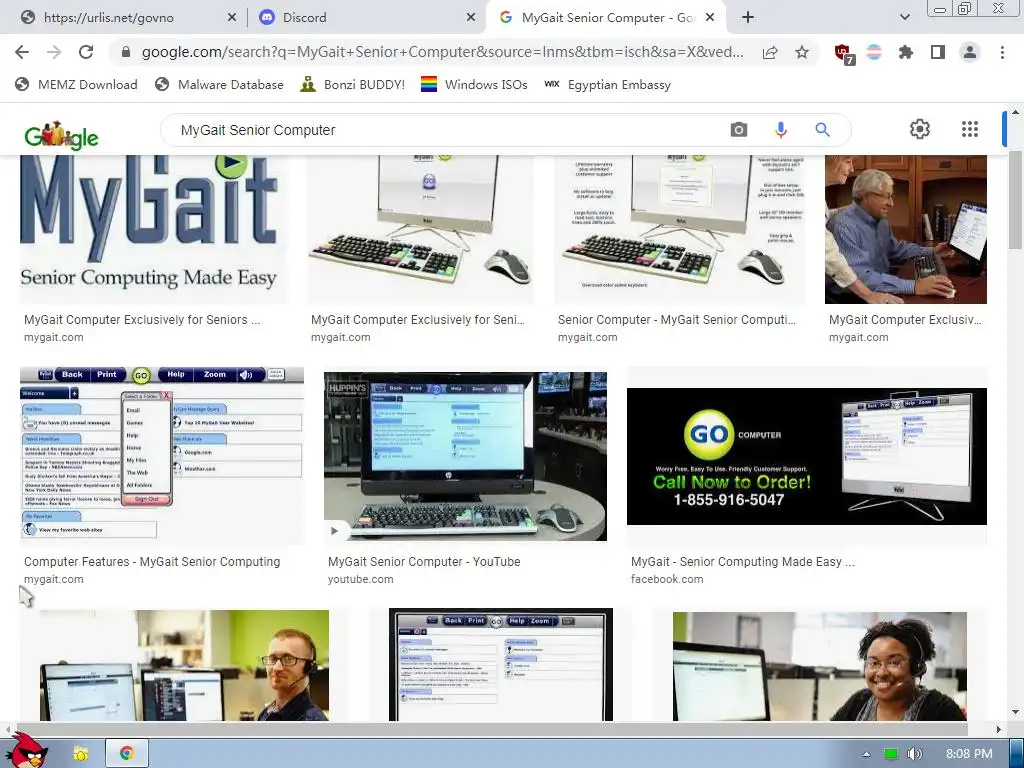The height and width of the screenshot is (768, 1024).
Task: Search by image with camera icon
Action: (x=739, y=130)
